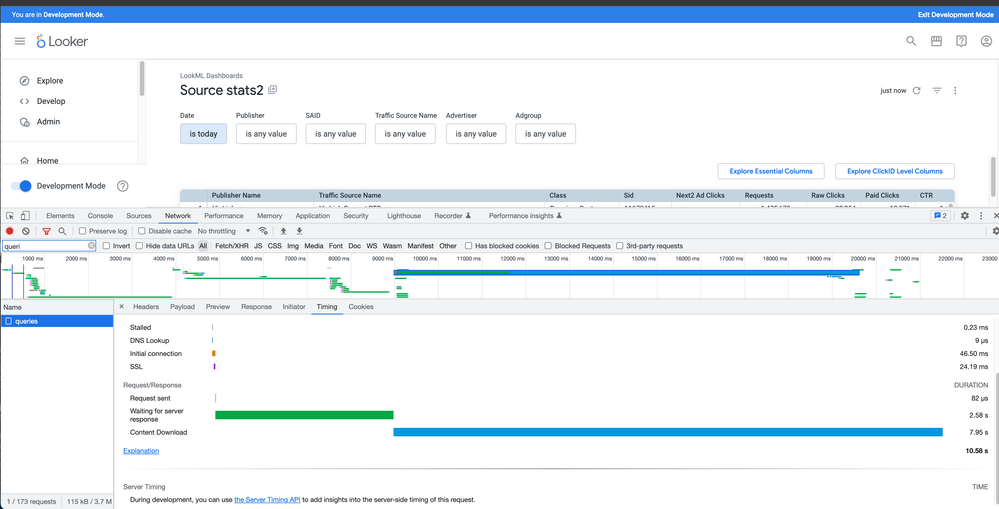Click the Development Mode help question icon
The height and width of the screenshot is (509, 999).
coord(123,186)
